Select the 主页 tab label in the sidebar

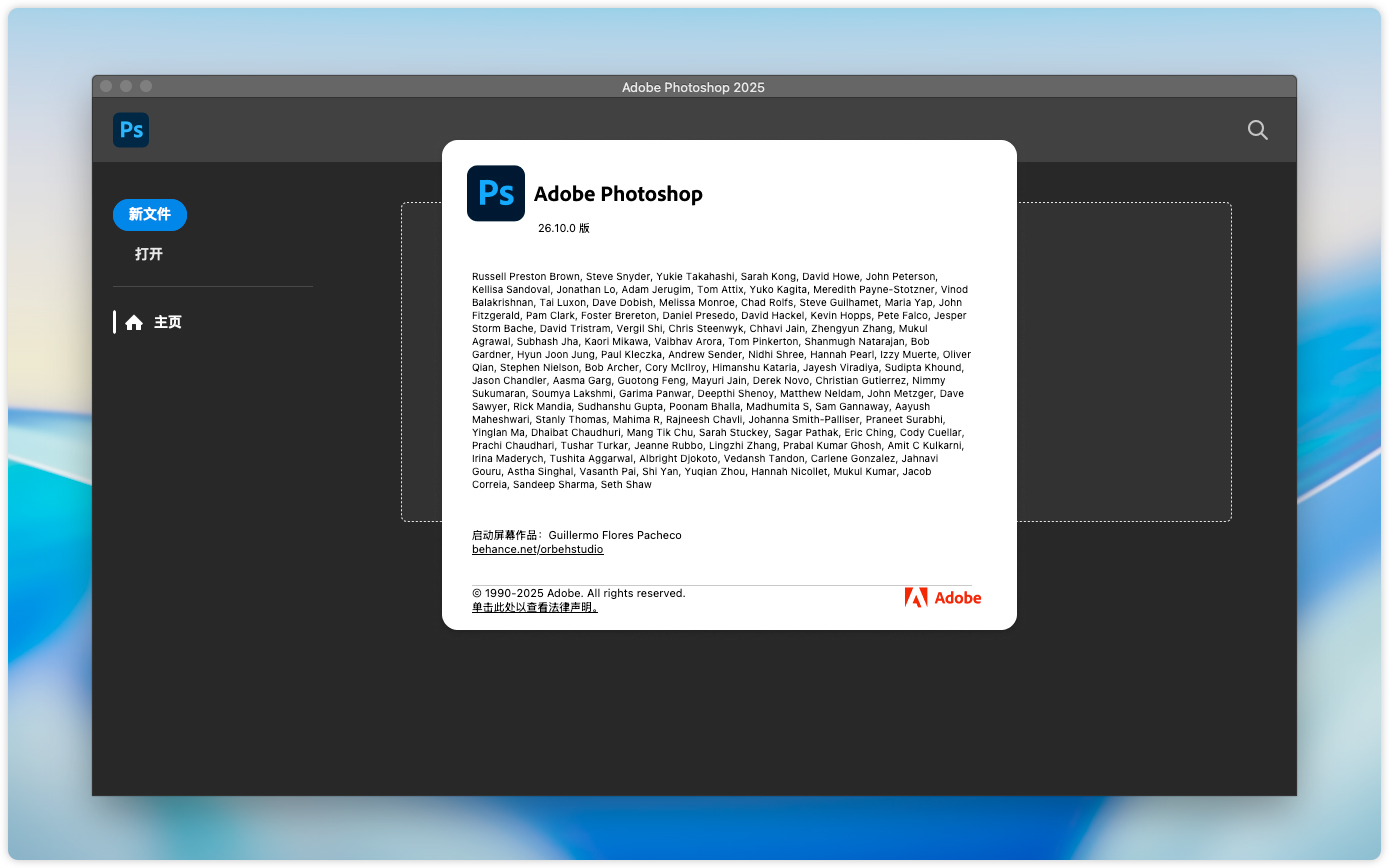point(168,323)
